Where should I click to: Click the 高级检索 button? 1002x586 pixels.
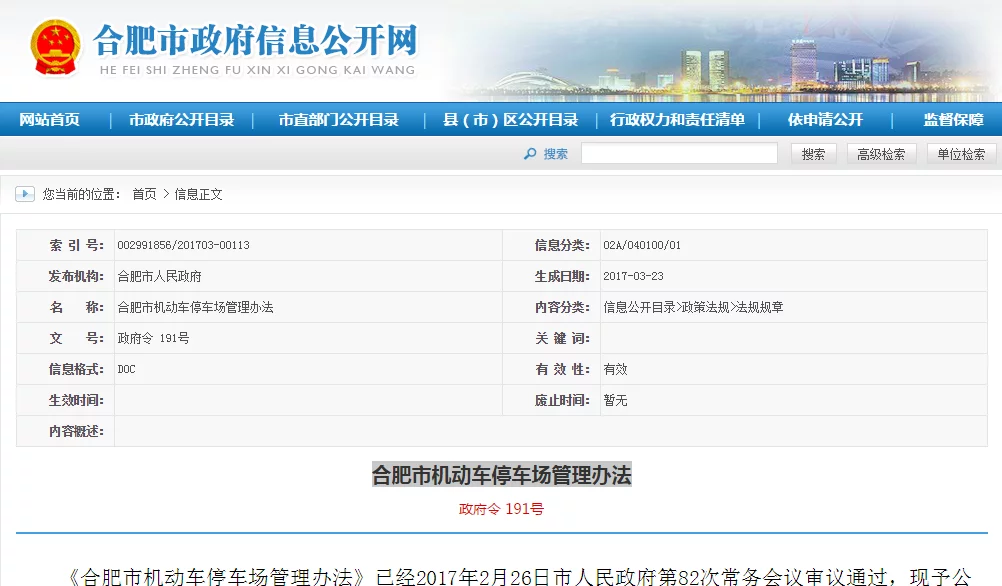click(x=881, y=154)
